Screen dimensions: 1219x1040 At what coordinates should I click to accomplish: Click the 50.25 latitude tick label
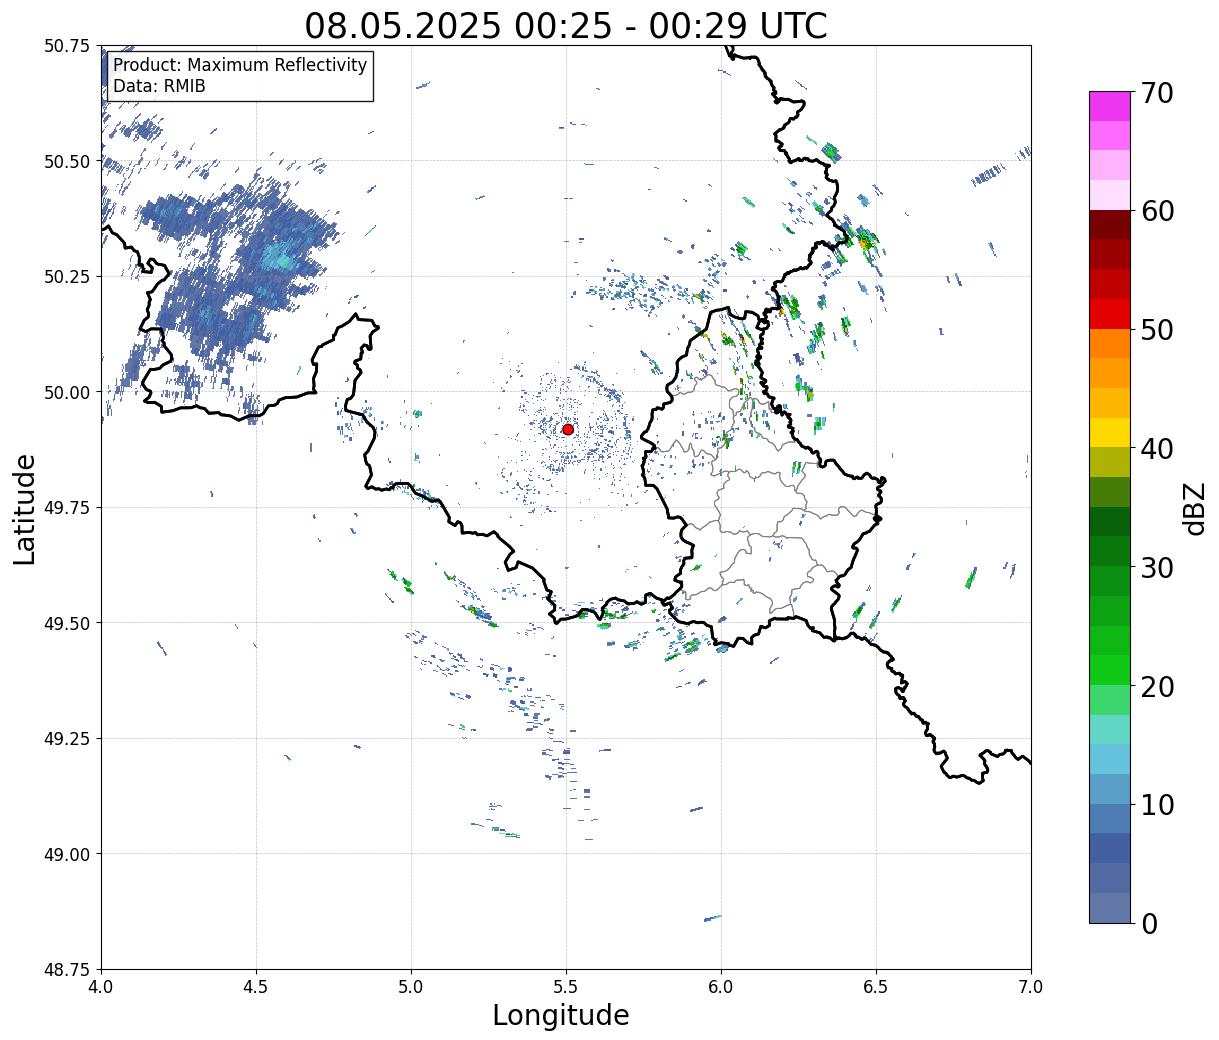click(x=67, y=277)
